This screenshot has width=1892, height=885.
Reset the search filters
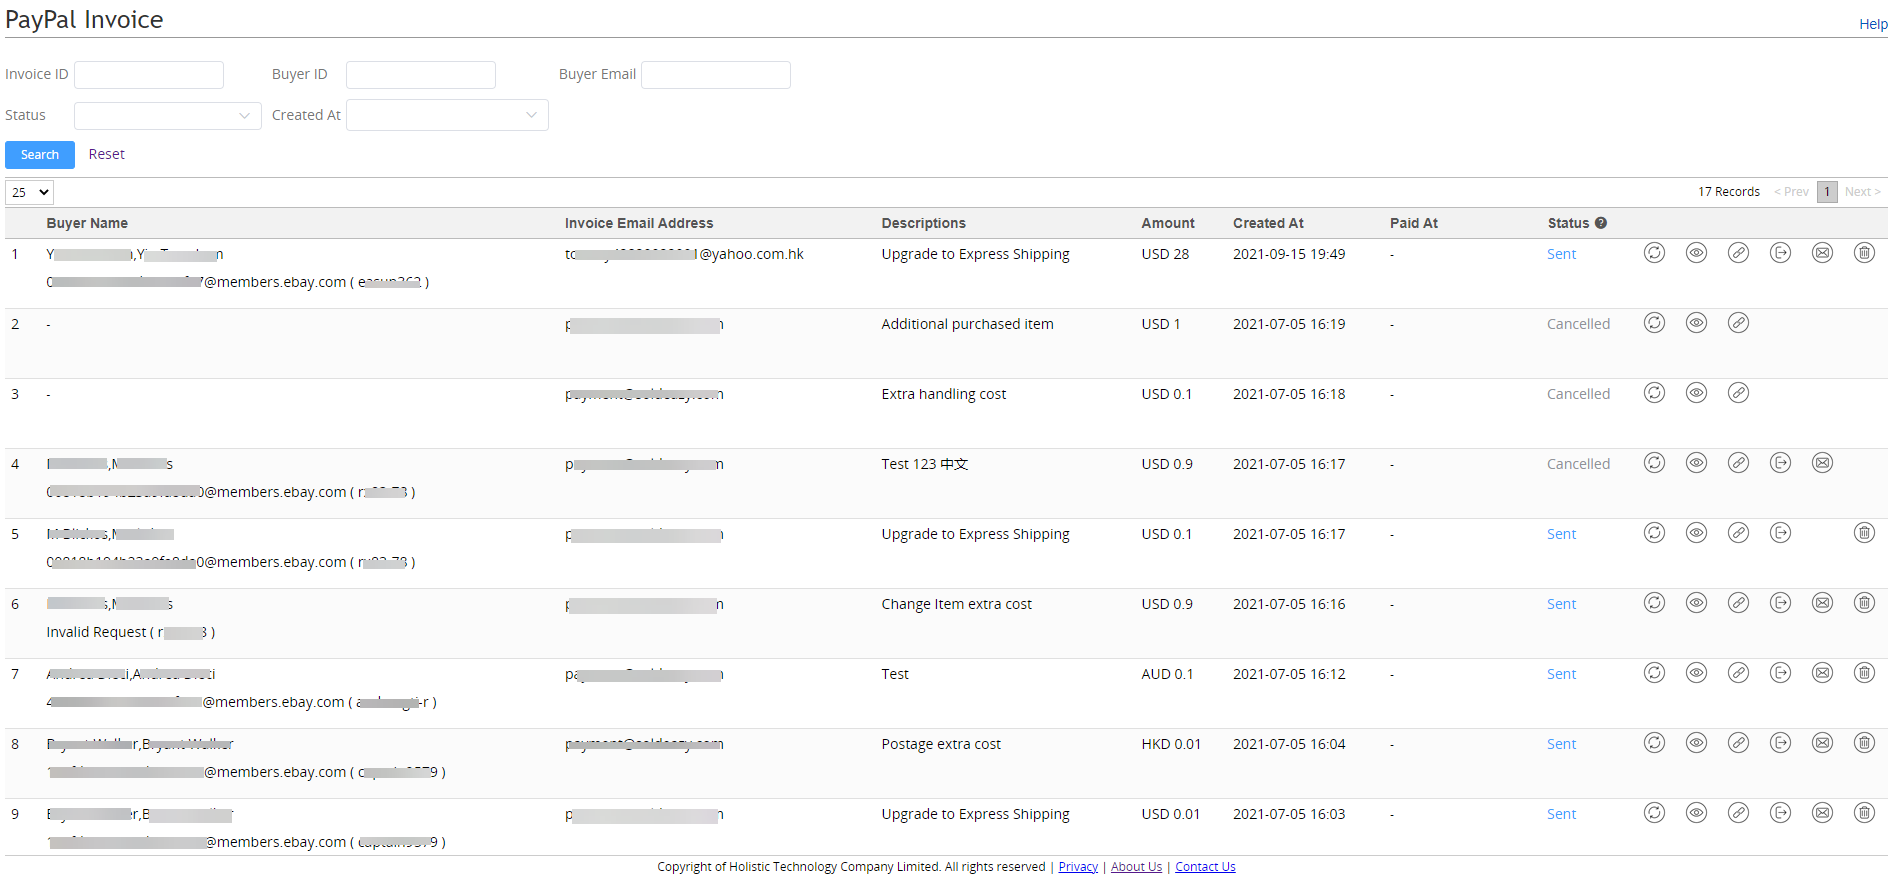pos(107,154)
